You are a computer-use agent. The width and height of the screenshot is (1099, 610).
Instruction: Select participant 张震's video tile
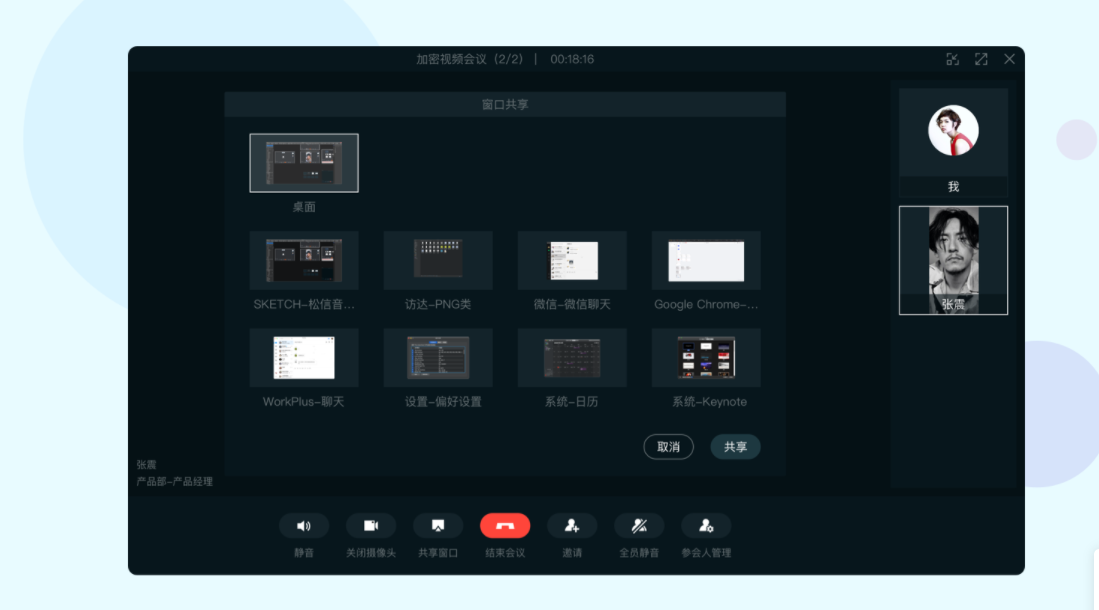[953, 260]
